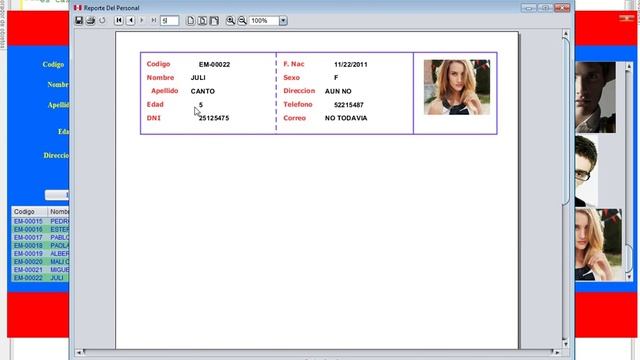This screenshot has height=360, width=640.
Task: Click the Zoom In magnifier icon
Action: (230, 20)
